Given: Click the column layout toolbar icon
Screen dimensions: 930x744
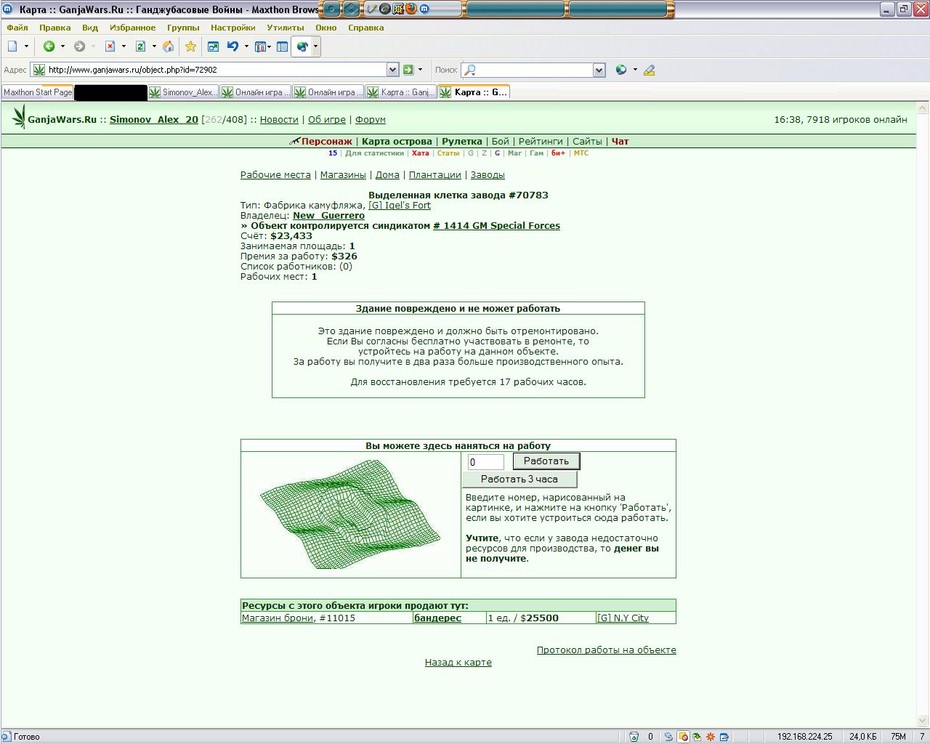Looking at the screenshot, I should click(260, 46).
